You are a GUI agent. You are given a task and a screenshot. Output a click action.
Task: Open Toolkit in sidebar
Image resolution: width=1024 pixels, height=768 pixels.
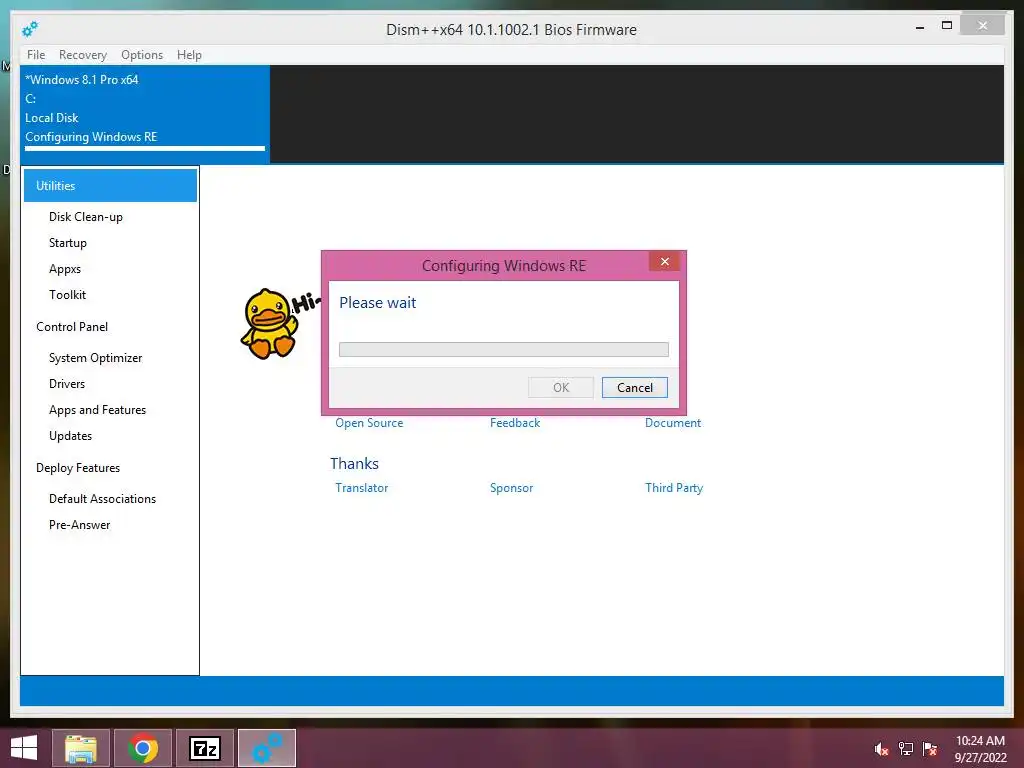tap(67, 295)
